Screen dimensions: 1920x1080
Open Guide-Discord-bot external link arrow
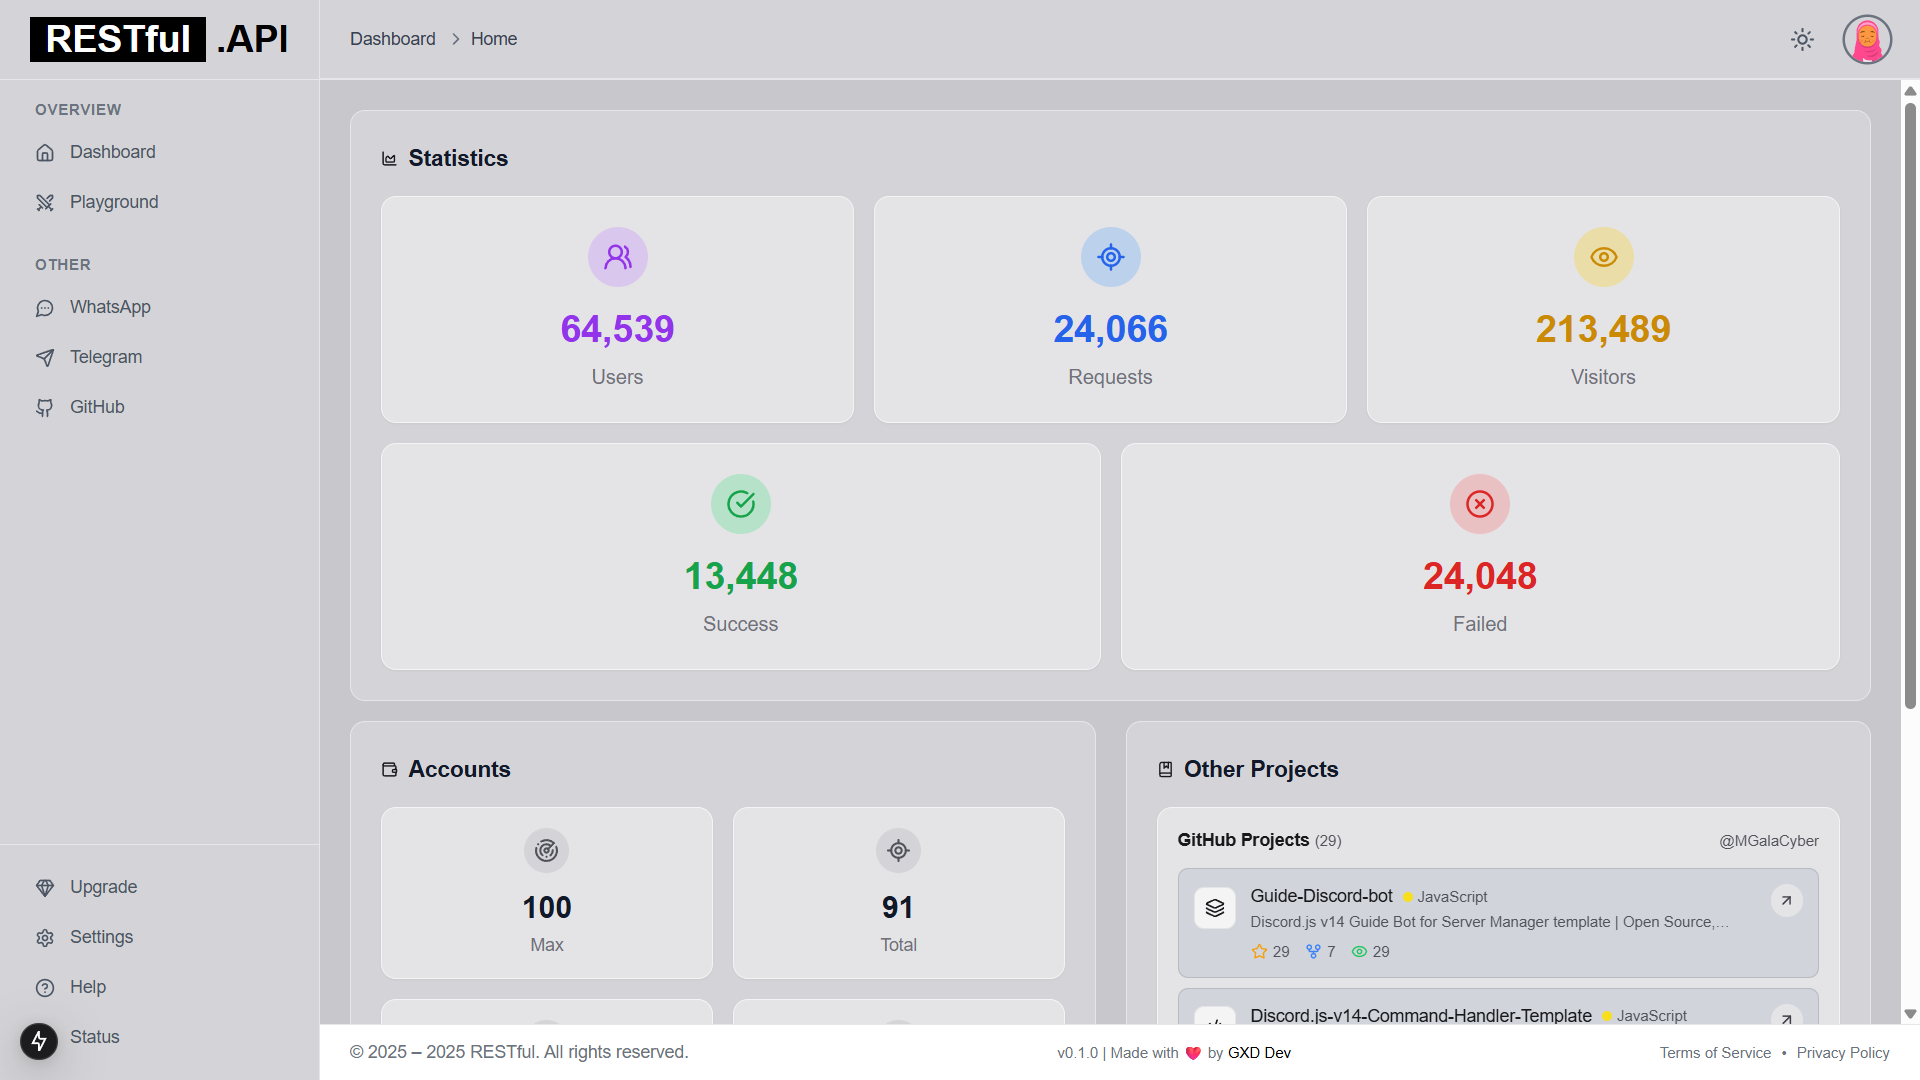click(x=1786, y=900)
